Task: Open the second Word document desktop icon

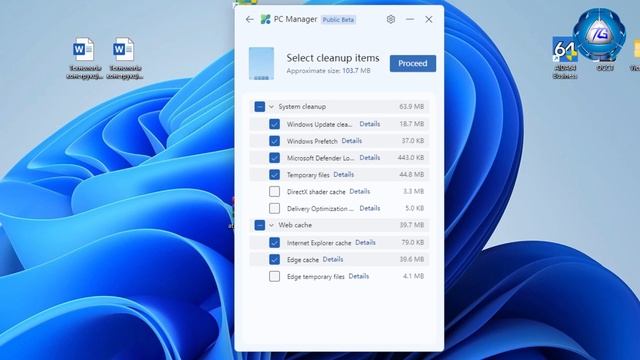Action: tap(124, 58)
